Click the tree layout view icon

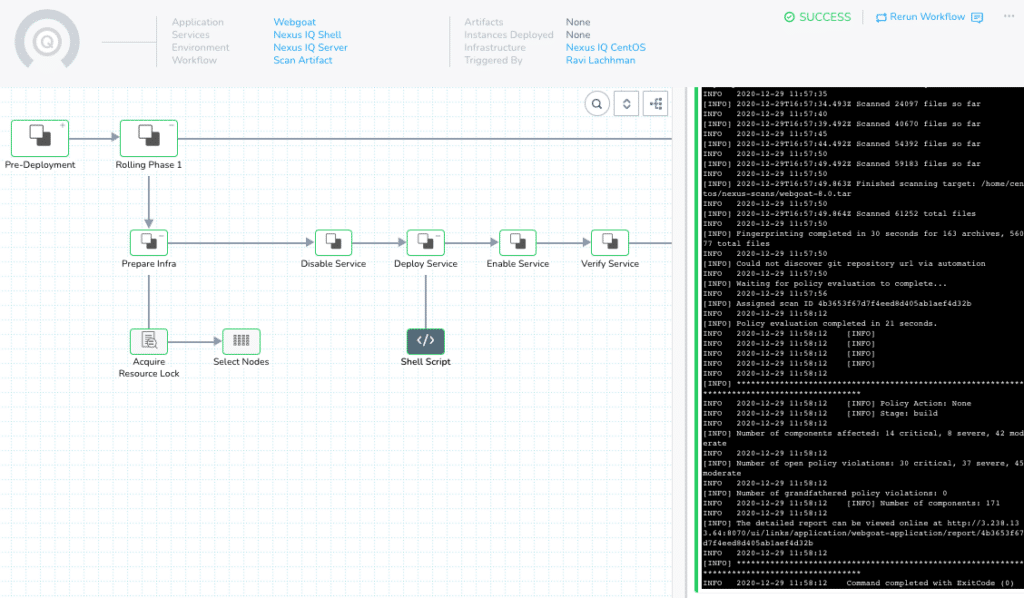click(656, 104)
